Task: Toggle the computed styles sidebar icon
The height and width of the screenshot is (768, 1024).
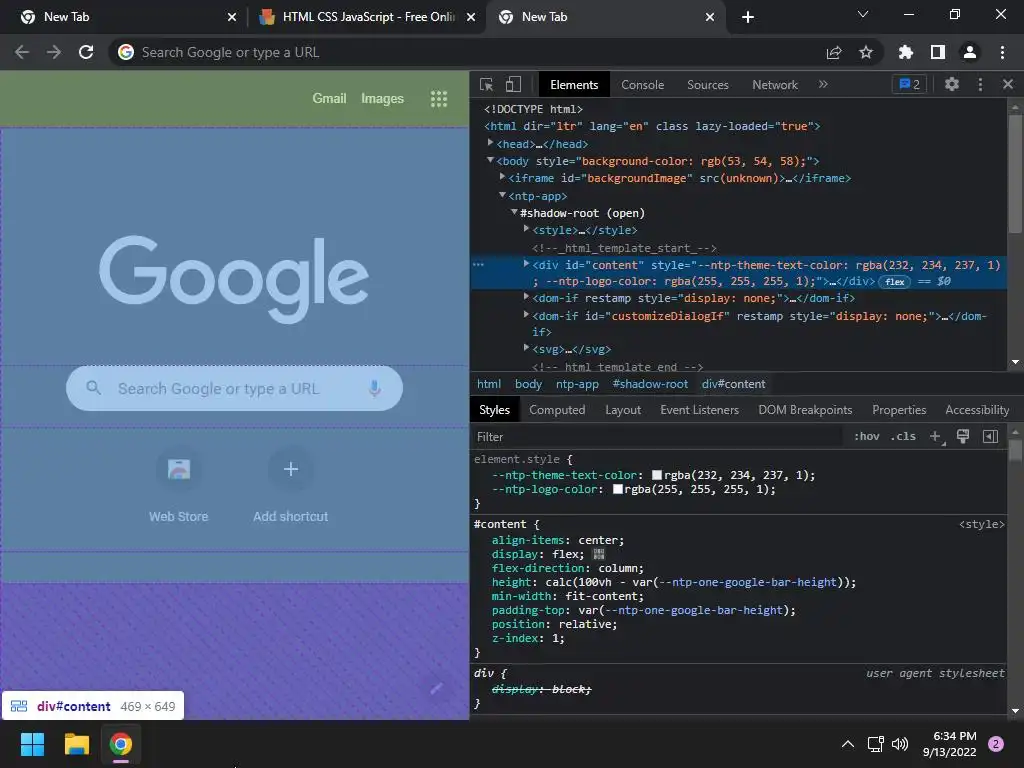Action: pyautogui.click(x=990, y=436)
